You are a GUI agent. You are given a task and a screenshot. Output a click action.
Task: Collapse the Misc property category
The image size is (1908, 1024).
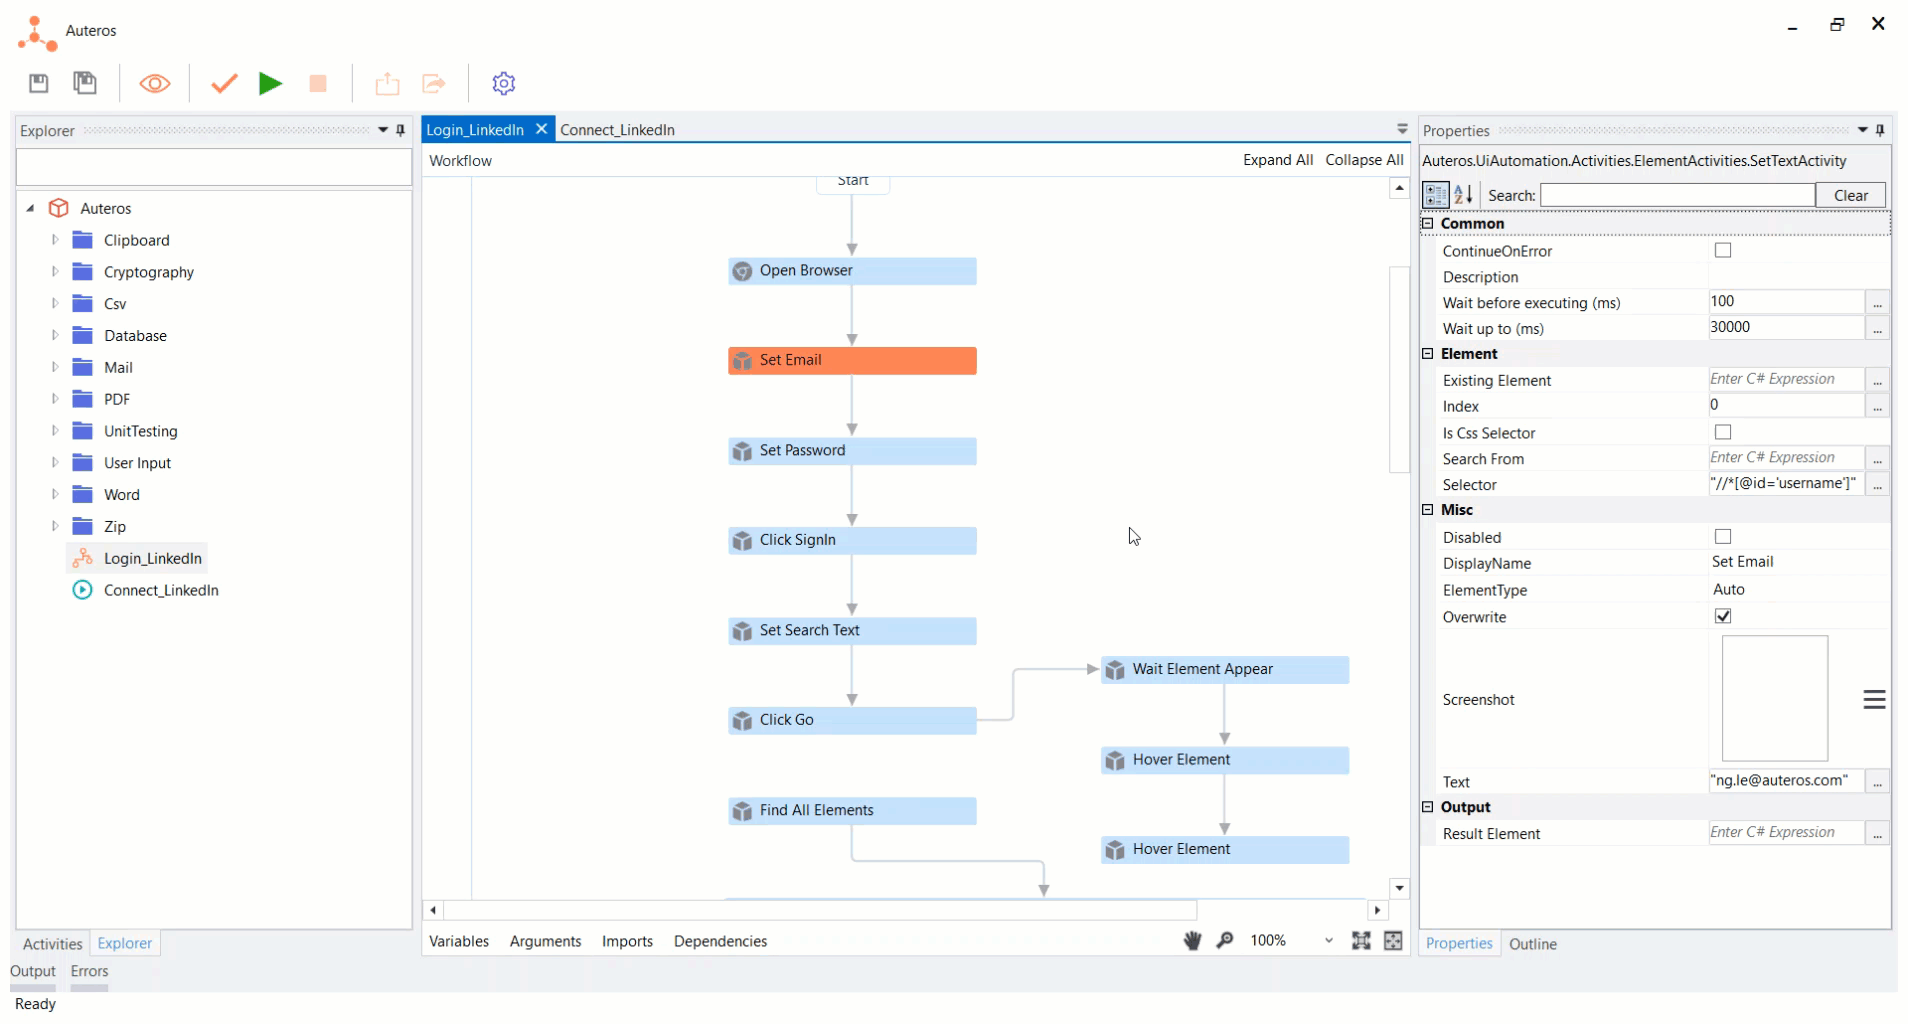click(x=1428, y=509)
